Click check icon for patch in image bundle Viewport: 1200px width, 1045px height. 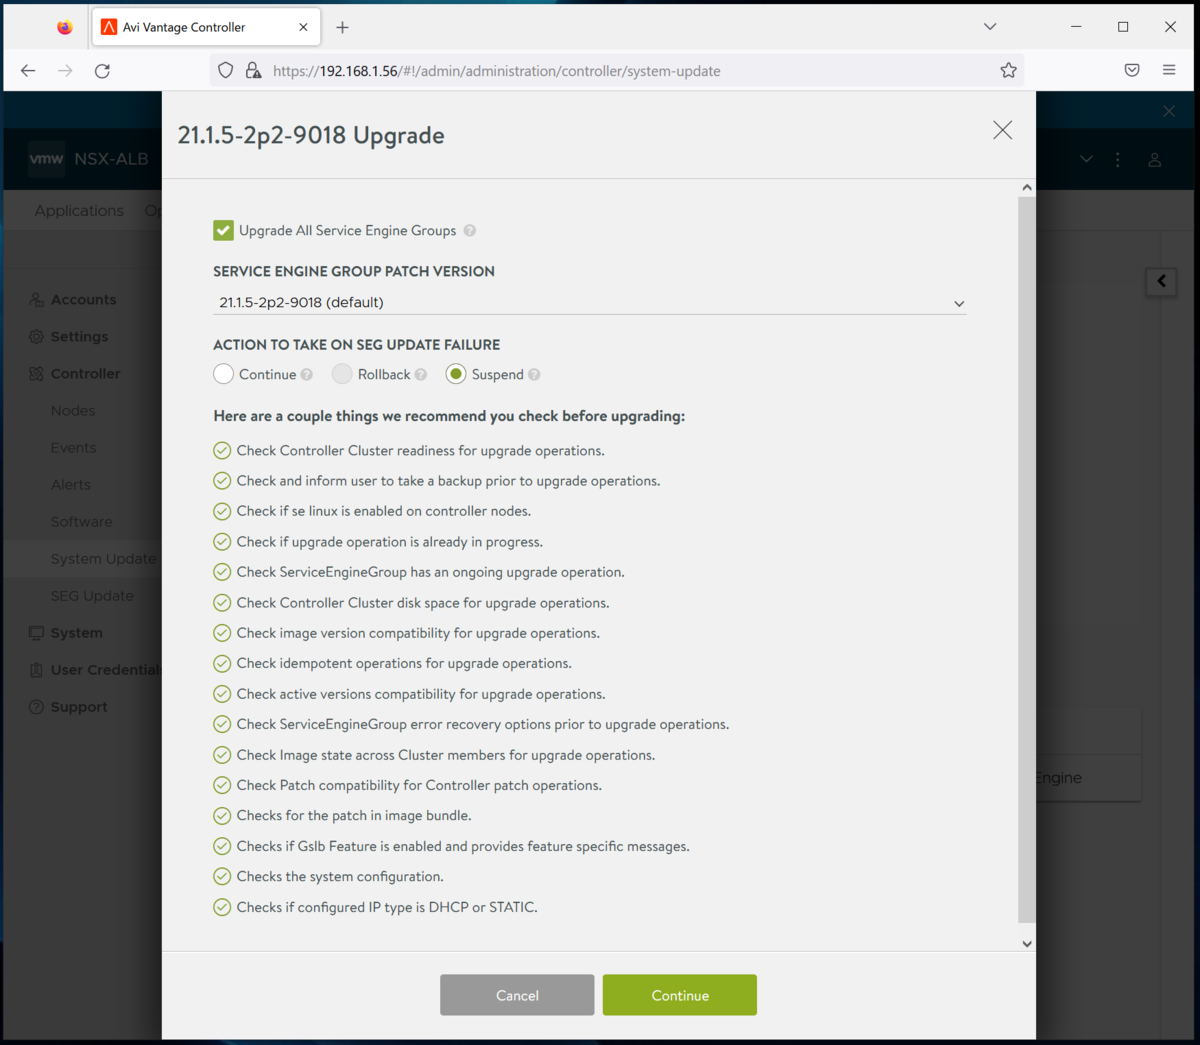222,816
